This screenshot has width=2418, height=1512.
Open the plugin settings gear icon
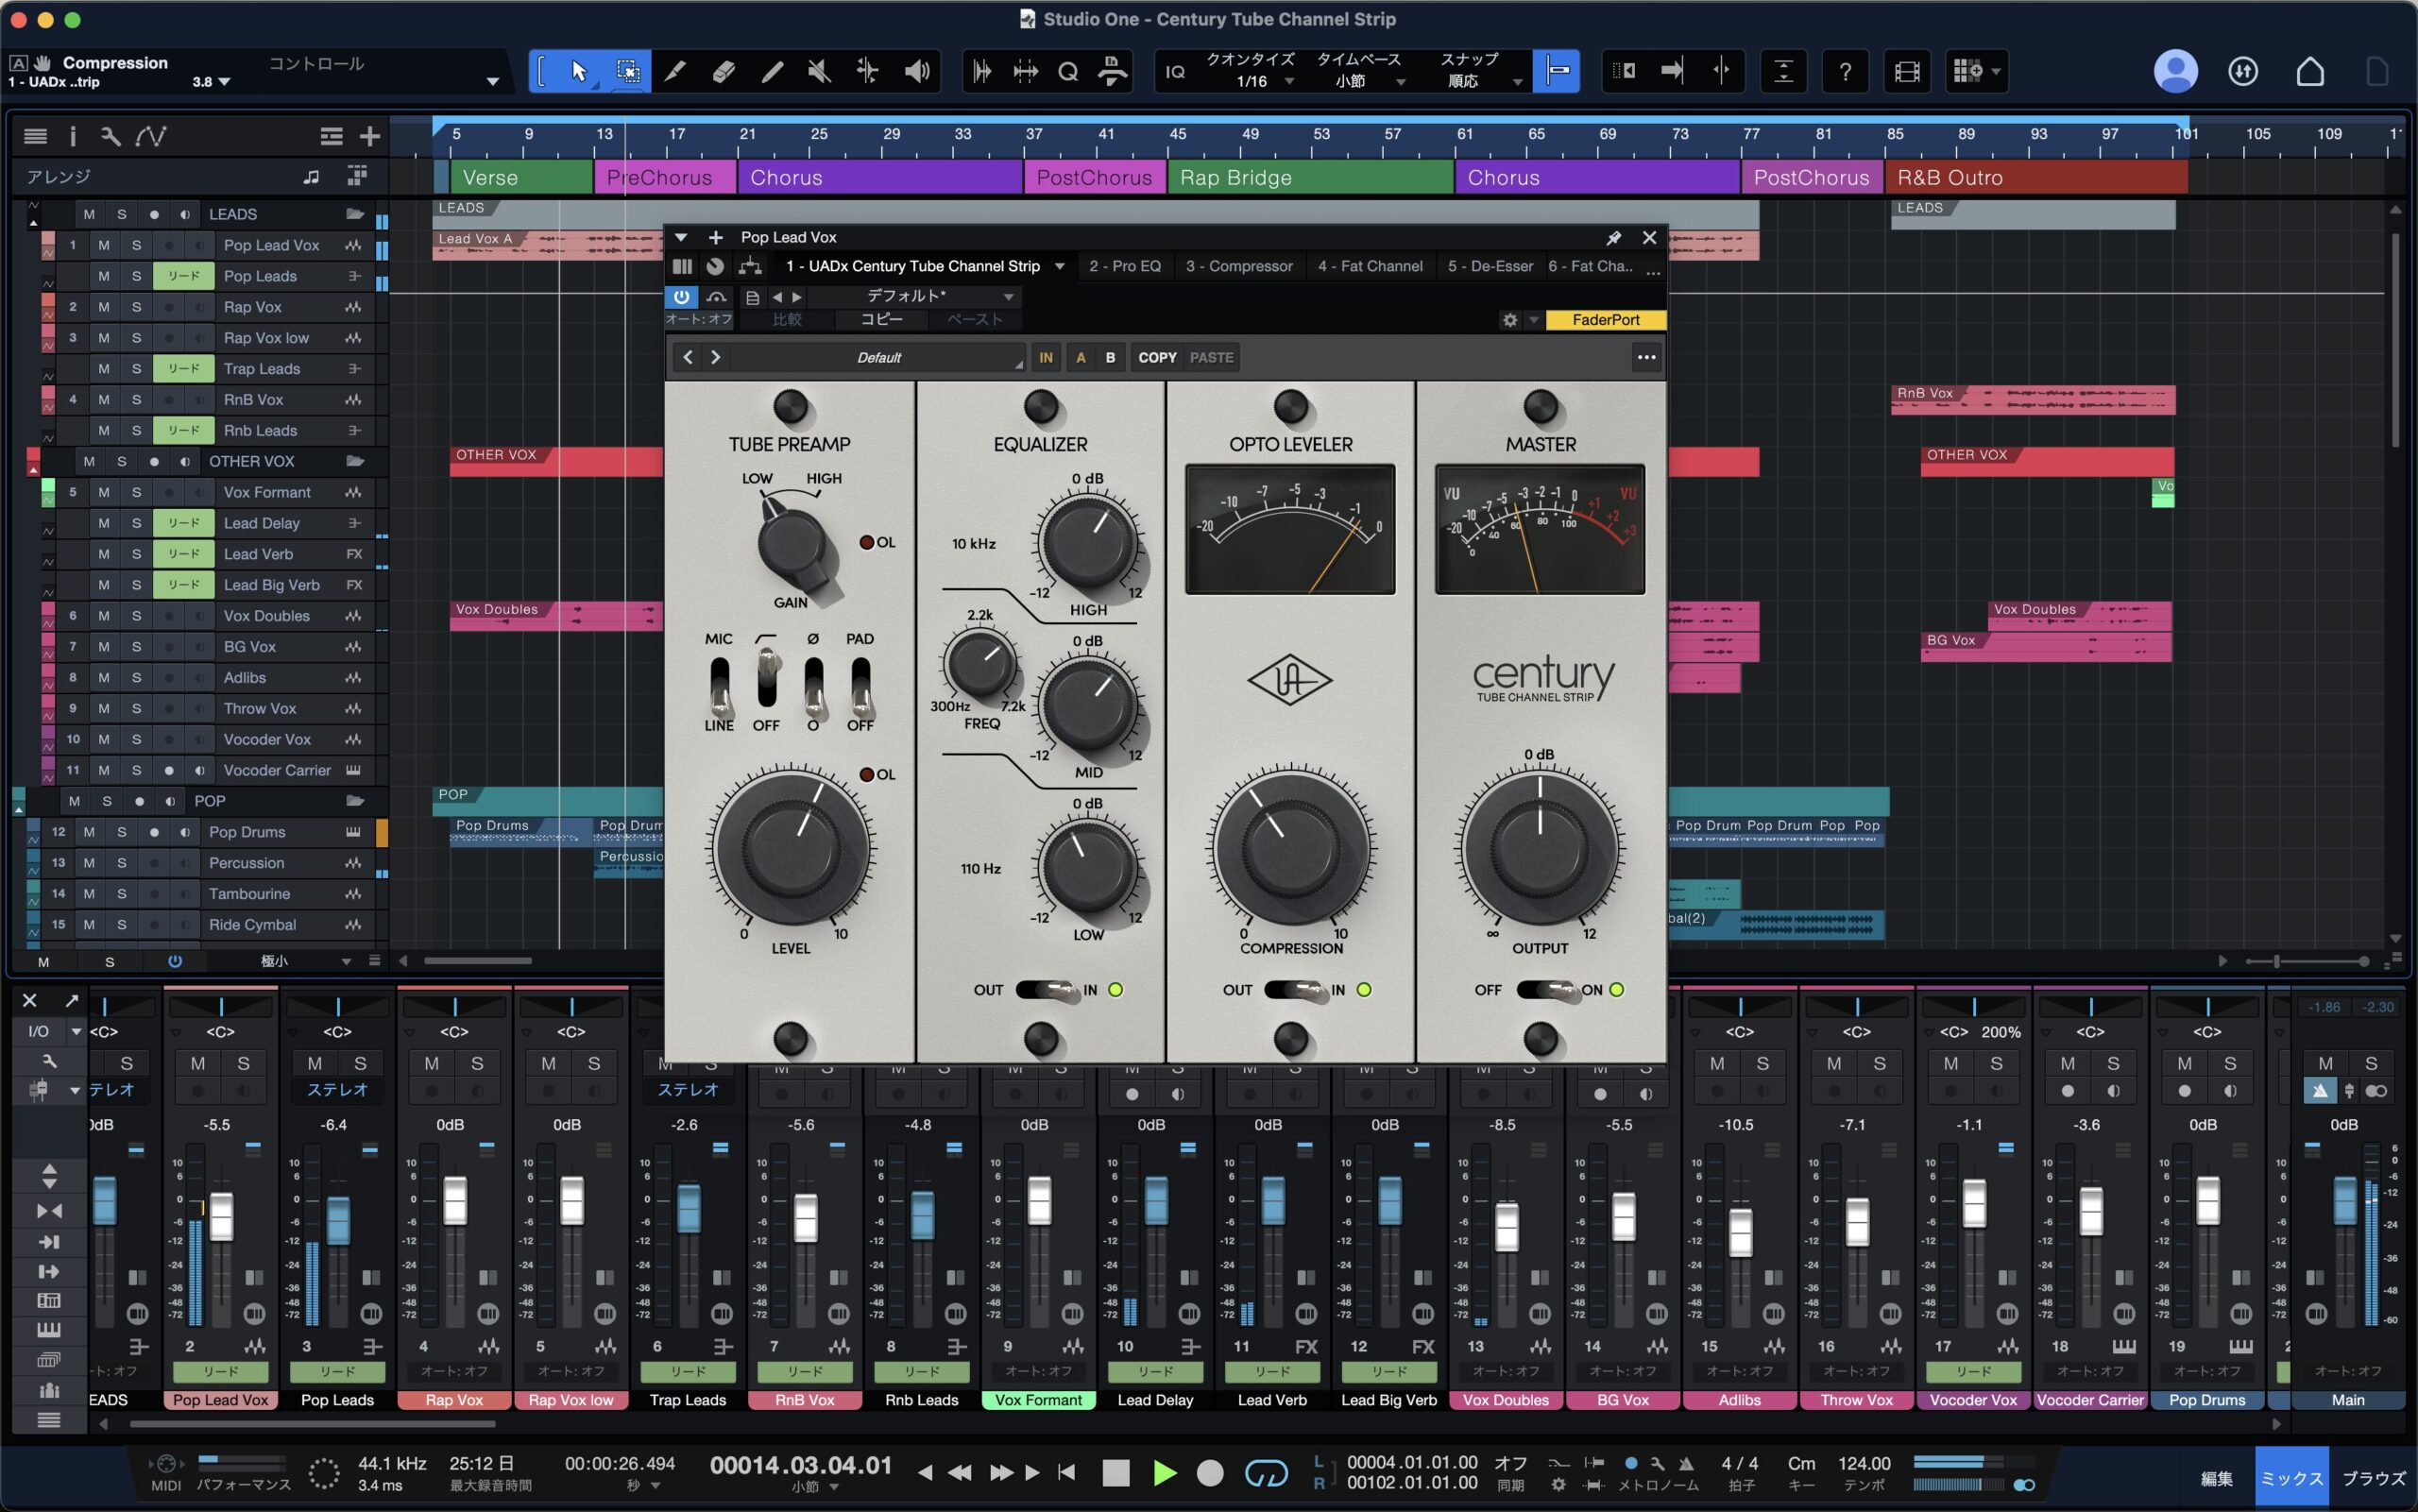pos(1510,320)
